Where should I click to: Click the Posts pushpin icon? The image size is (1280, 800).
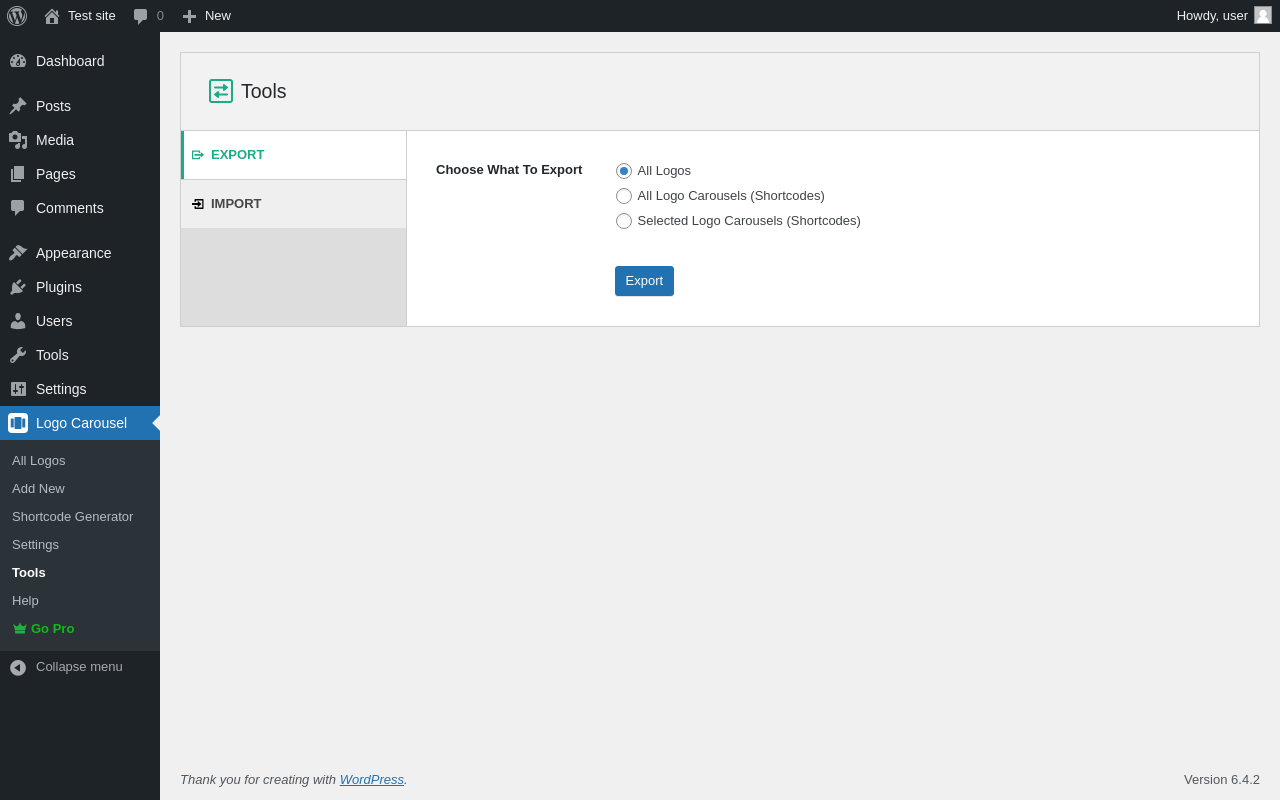pyautogui.click(x=18, y=106)
